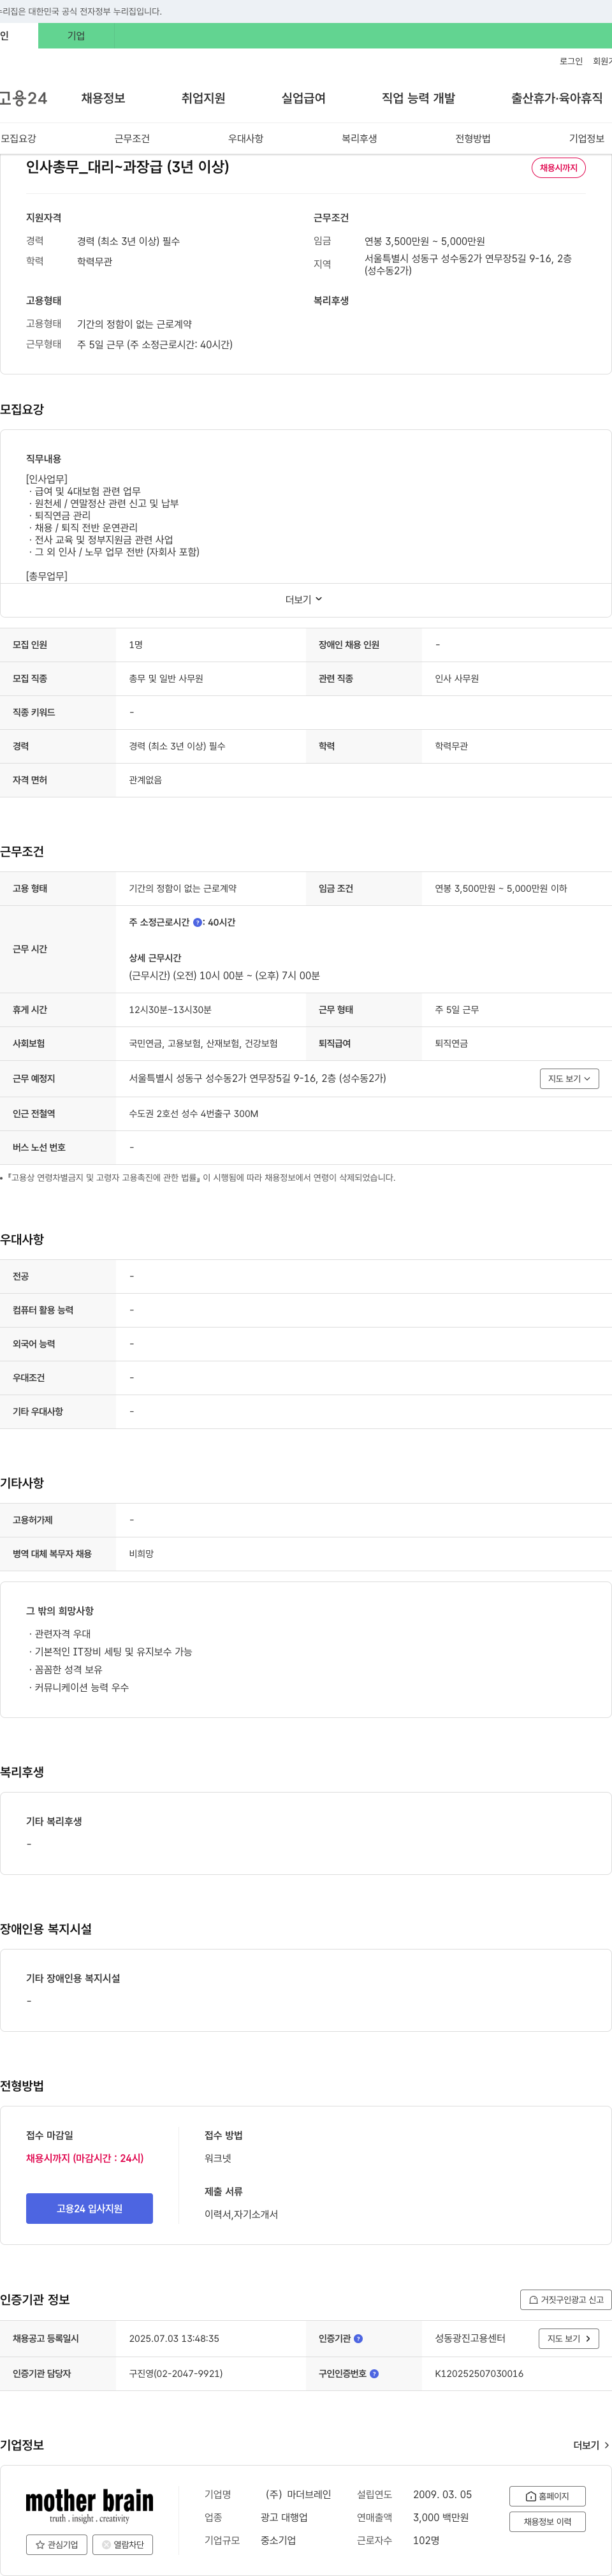
Task: Apply with the 고용24 입사지원 button
Action: tap(89, 2208)
